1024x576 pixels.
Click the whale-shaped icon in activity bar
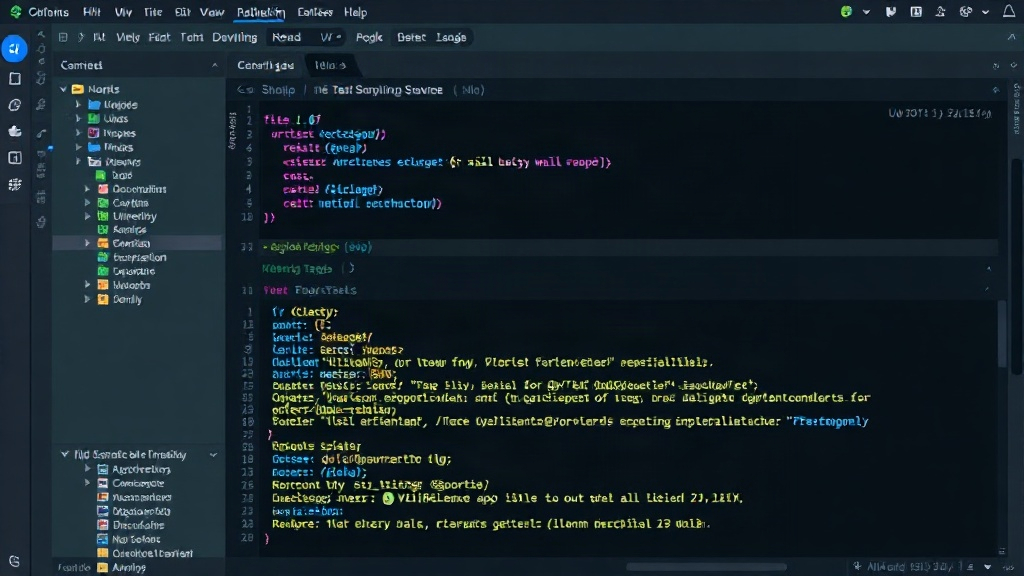pyautogui.click(x=14, y=131)
